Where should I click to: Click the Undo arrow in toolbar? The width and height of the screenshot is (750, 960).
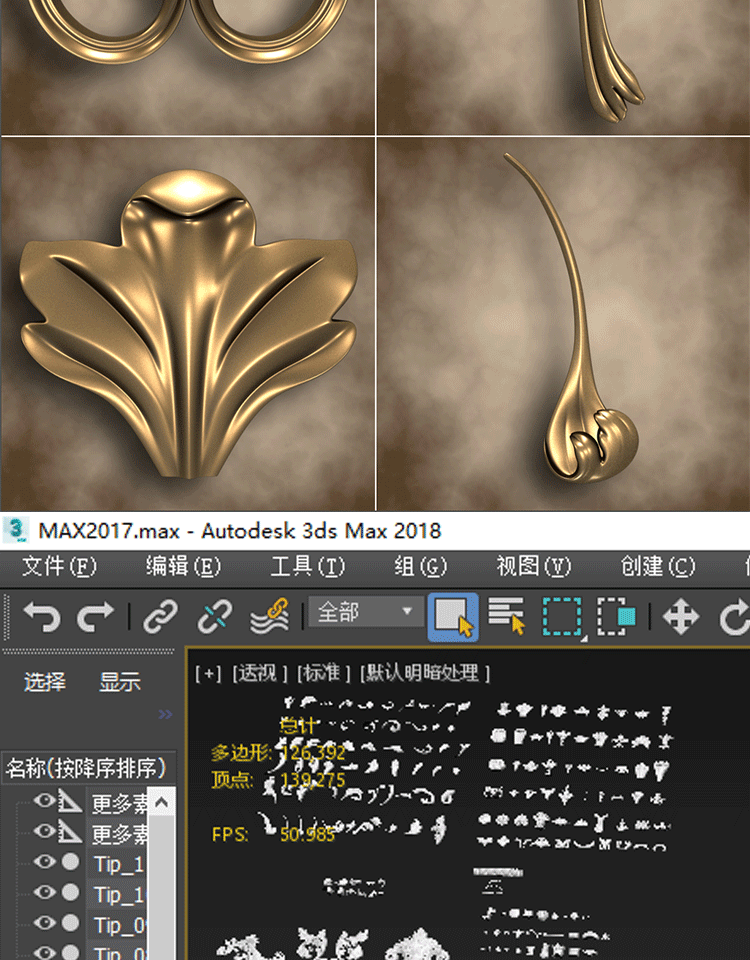coord(42,617)
